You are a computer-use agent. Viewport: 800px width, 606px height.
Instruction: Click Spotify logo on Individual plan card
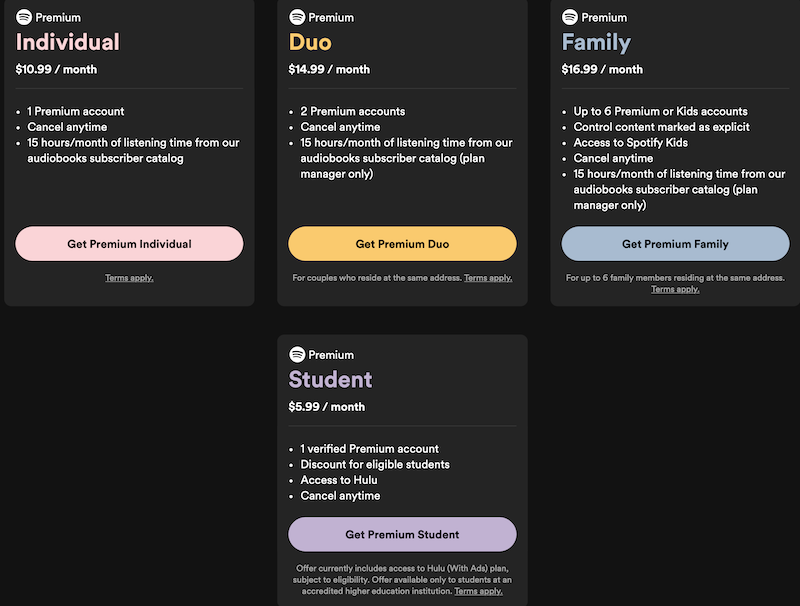[24, 17]
